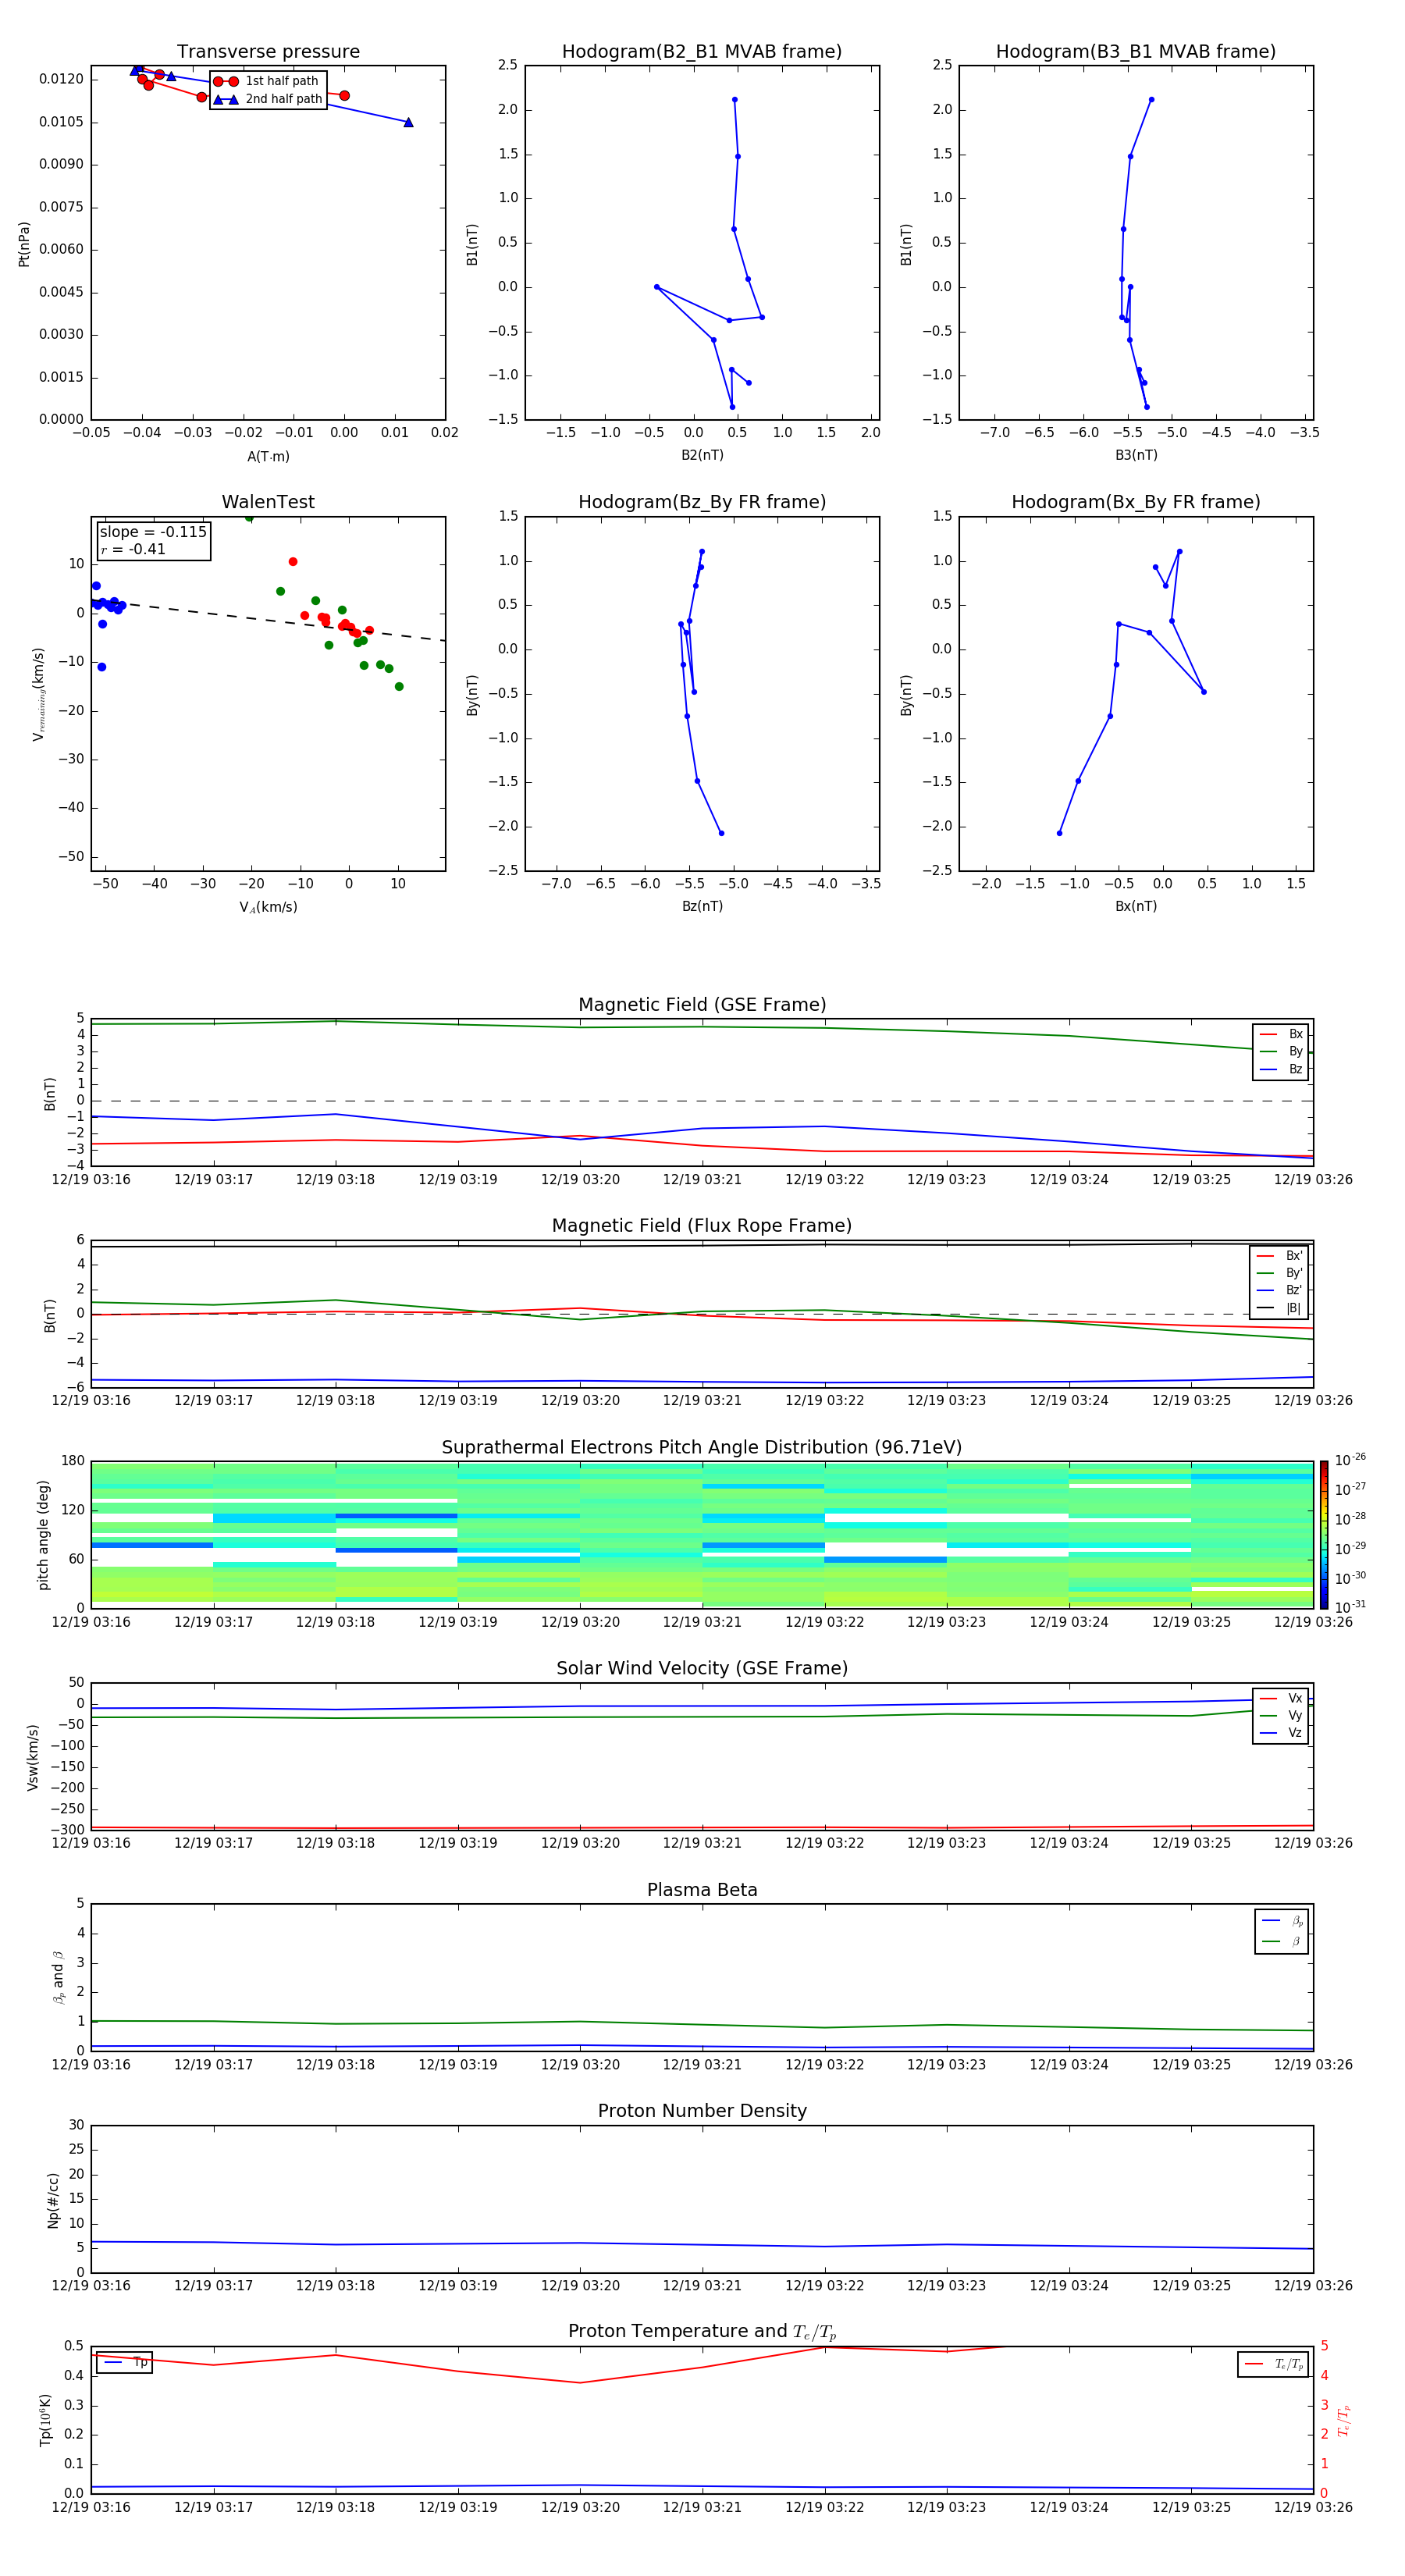The width and height of the screenshot is (1405, 2576).
Task: Click the lowest point of Bz_By FR hodogram
Action: tap(721, 833)
